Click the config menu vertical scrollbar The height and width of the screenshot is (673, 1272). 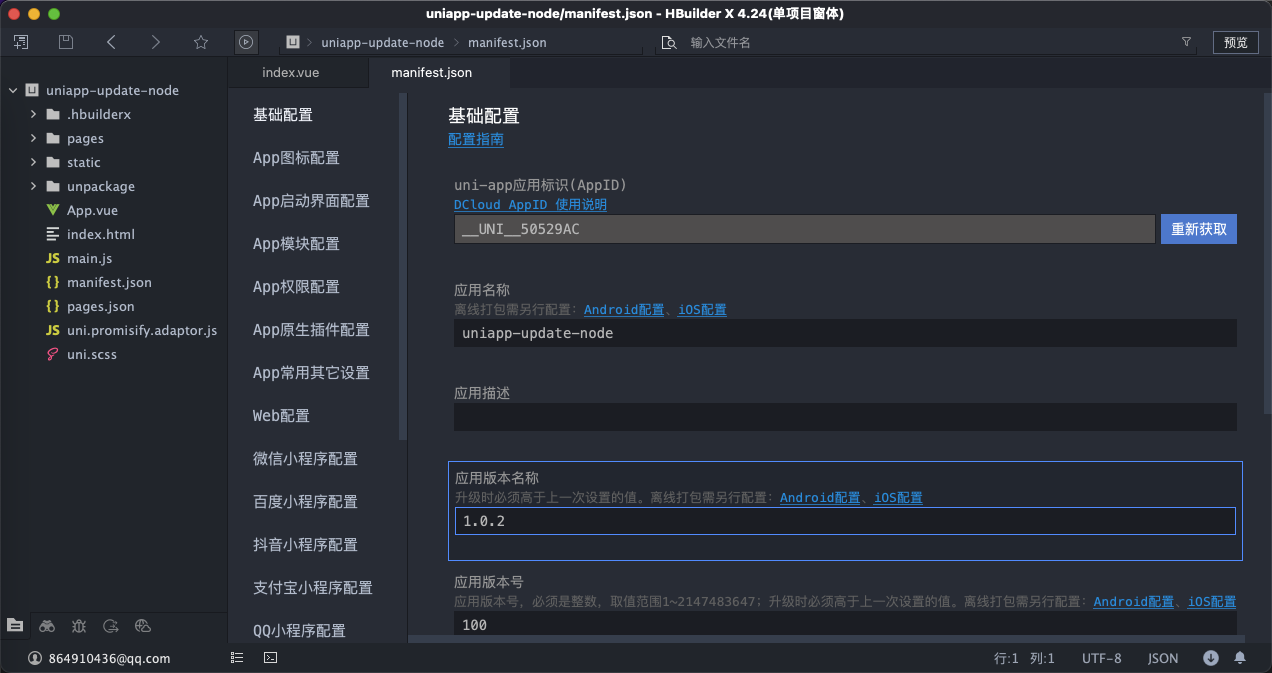click(x=403, y=267)
